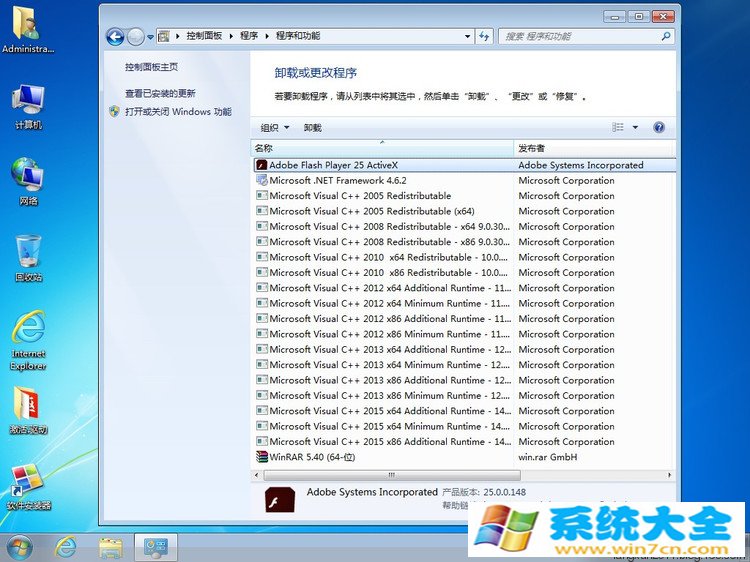This screenshot has height=562, width=750.
Task: Open Windows Explorer from the taskbar
Action: [110, 548]
